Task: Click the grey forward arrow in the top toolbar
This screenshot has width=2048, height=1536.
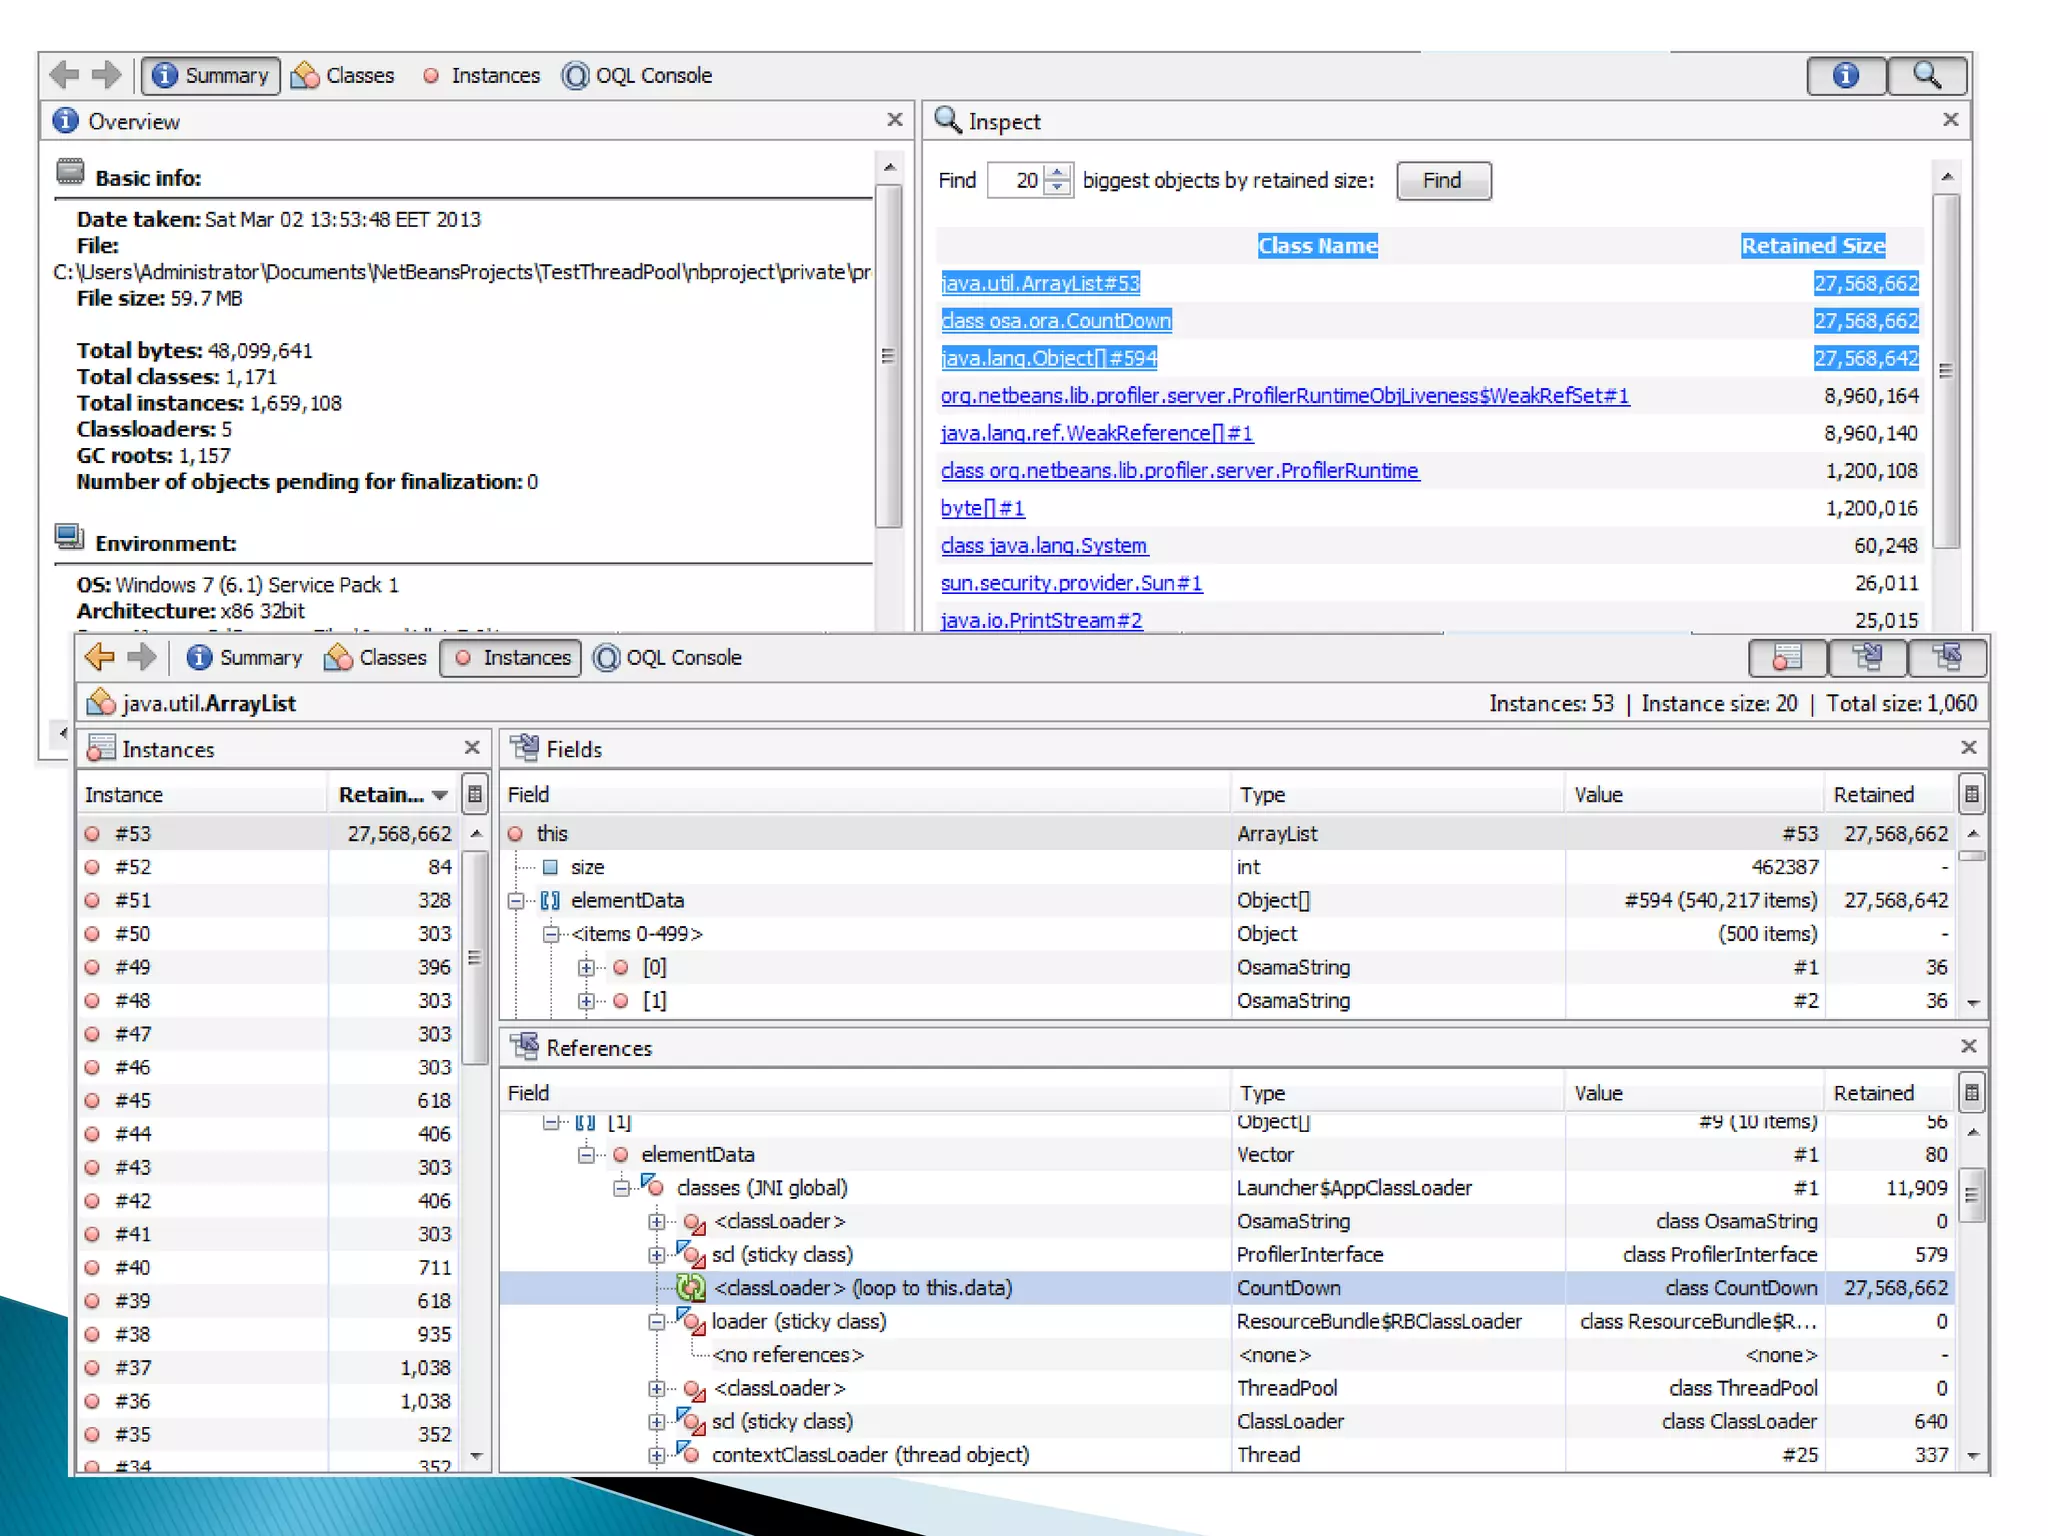Action: click(106, 75)
